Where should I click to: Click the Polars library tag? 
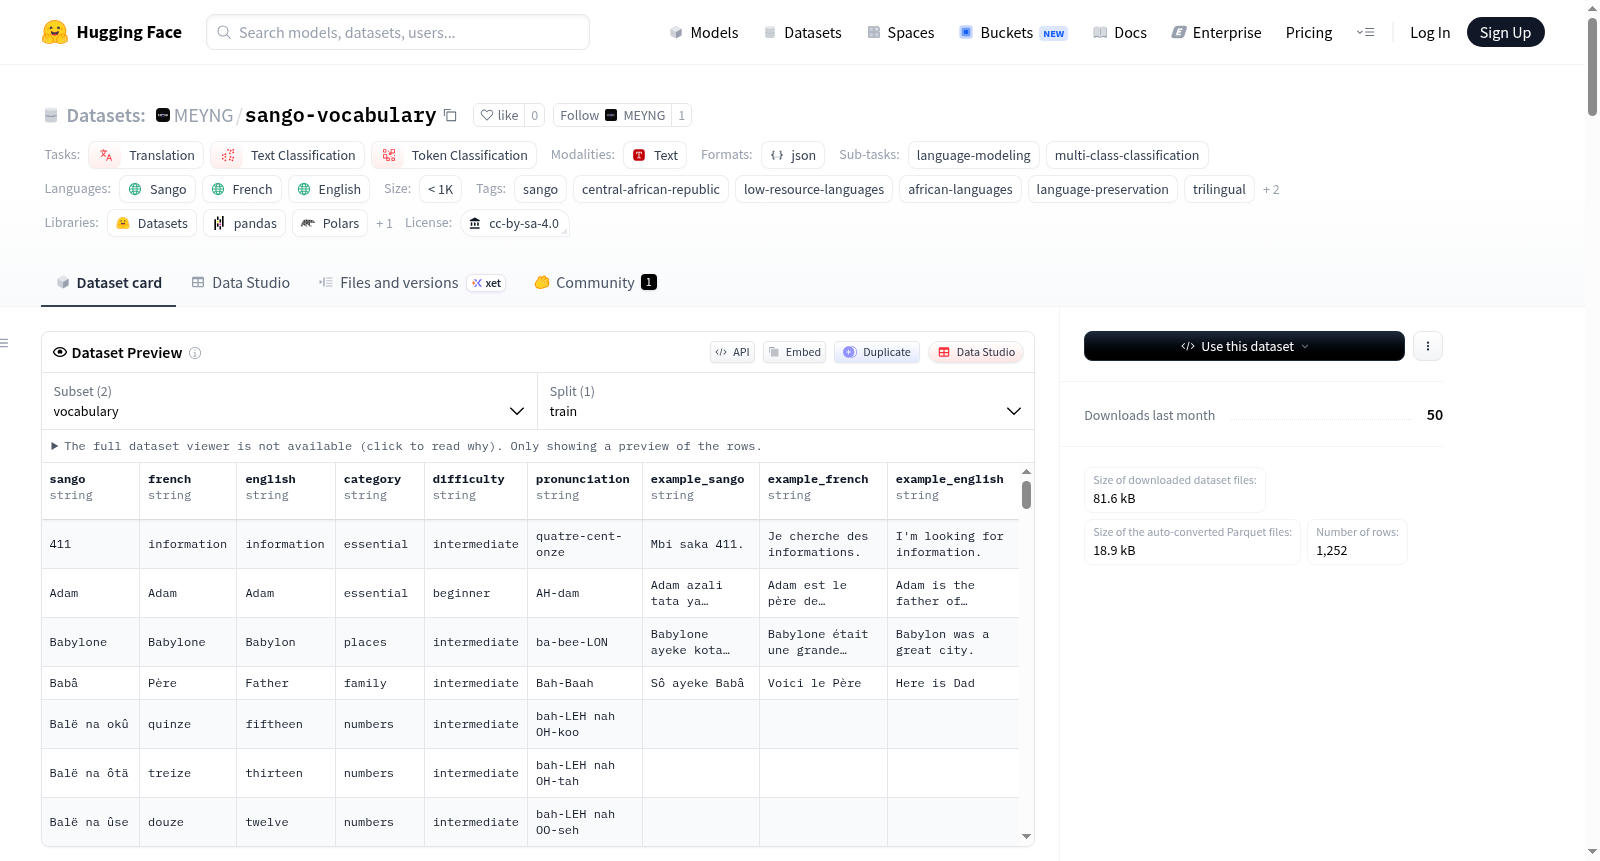(x=330, y=223)
